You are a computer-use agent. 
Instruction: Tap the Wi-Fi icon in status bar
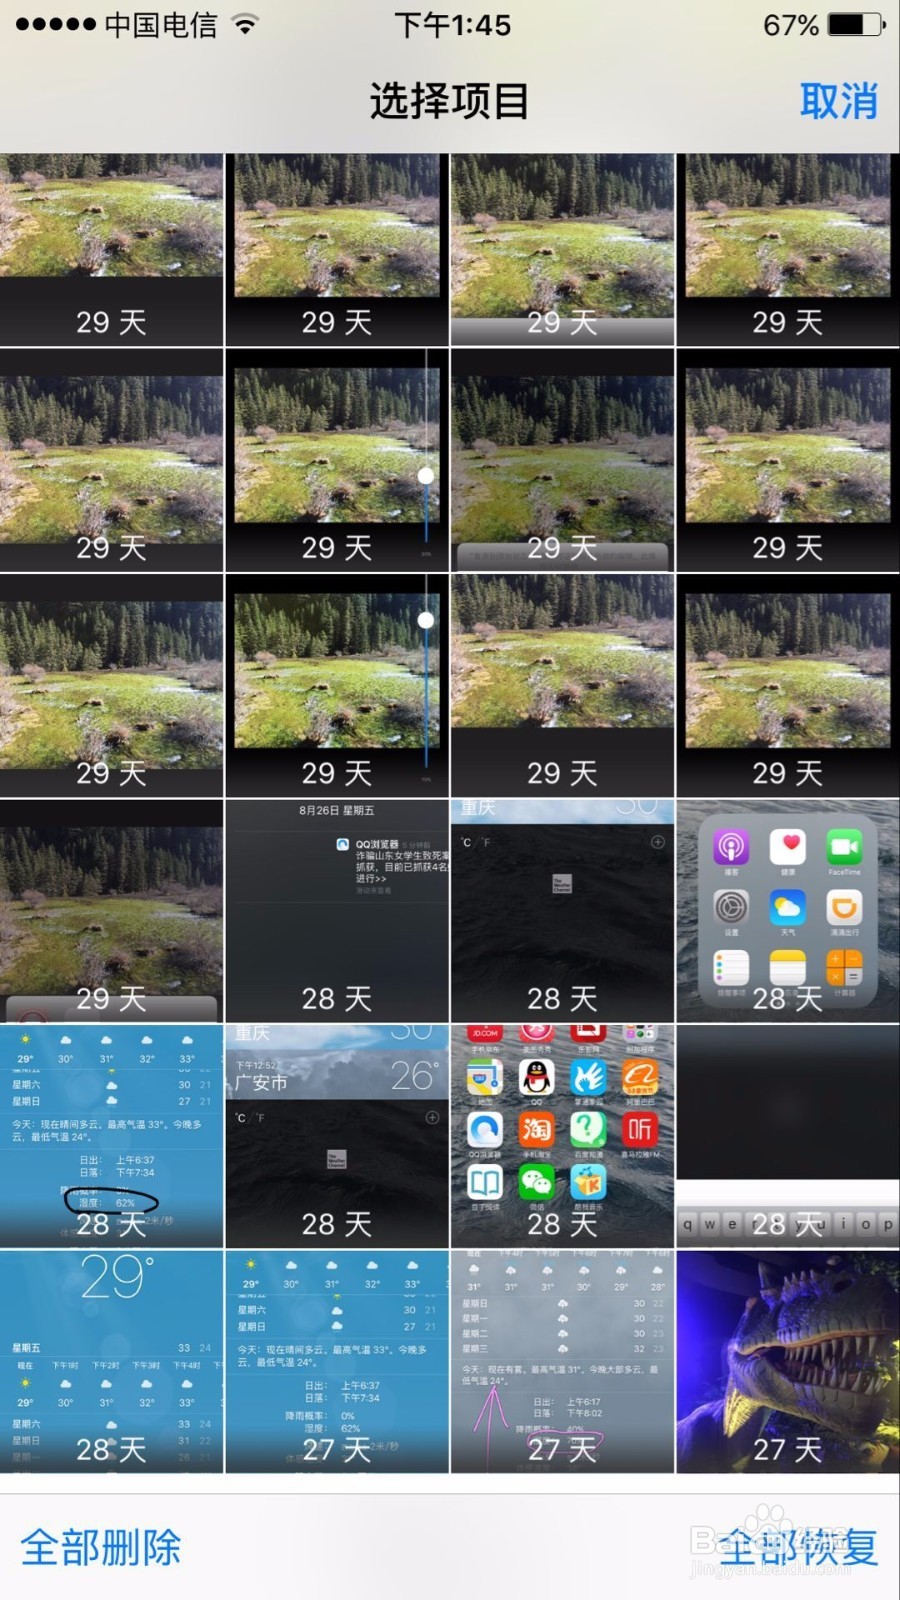(x=245, y=24)
